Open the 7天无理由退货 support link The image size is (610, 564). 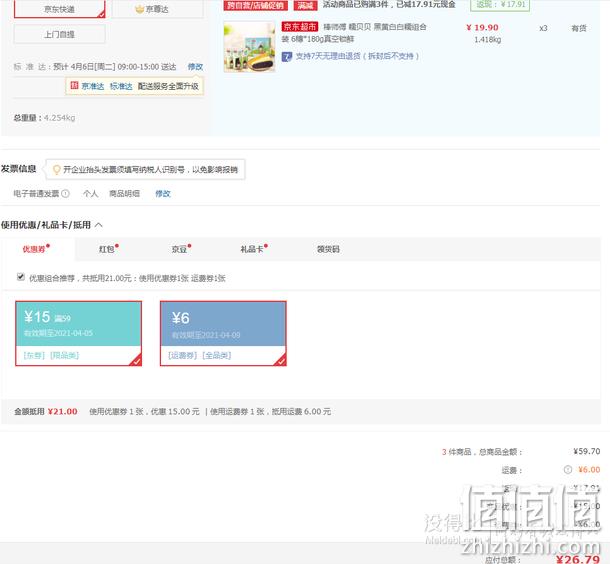pyautogui.click(x=357, y=56)
